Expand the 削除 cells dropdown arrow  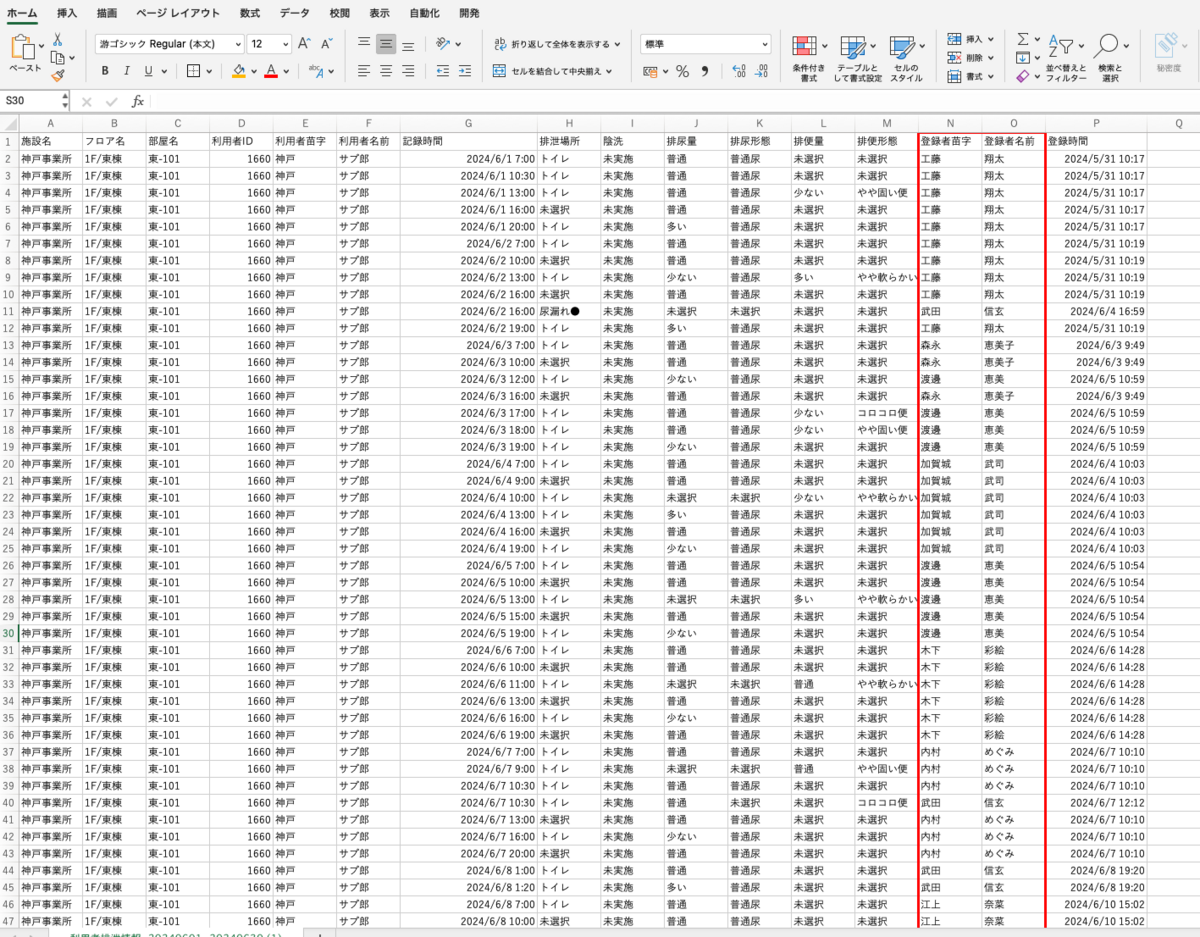pyautogui.click(x=991, y=58)
